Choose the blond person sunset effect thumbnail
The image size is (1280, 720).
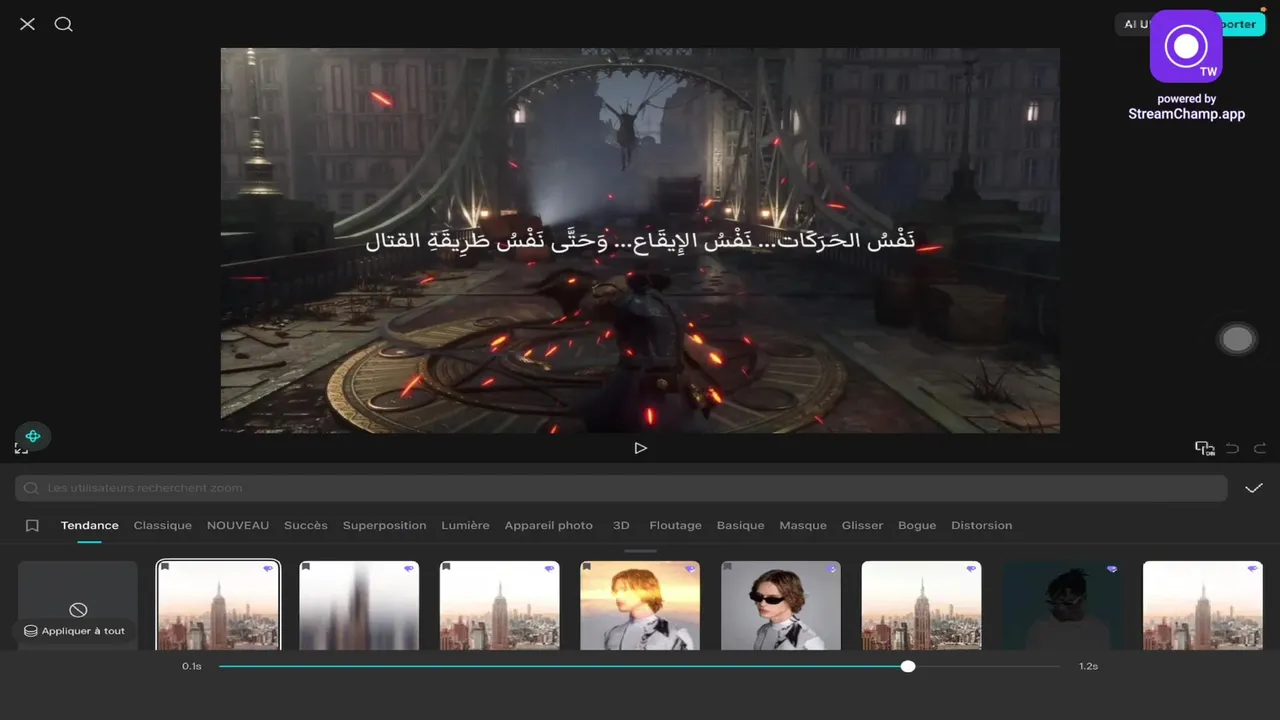(x=640, y=605)
